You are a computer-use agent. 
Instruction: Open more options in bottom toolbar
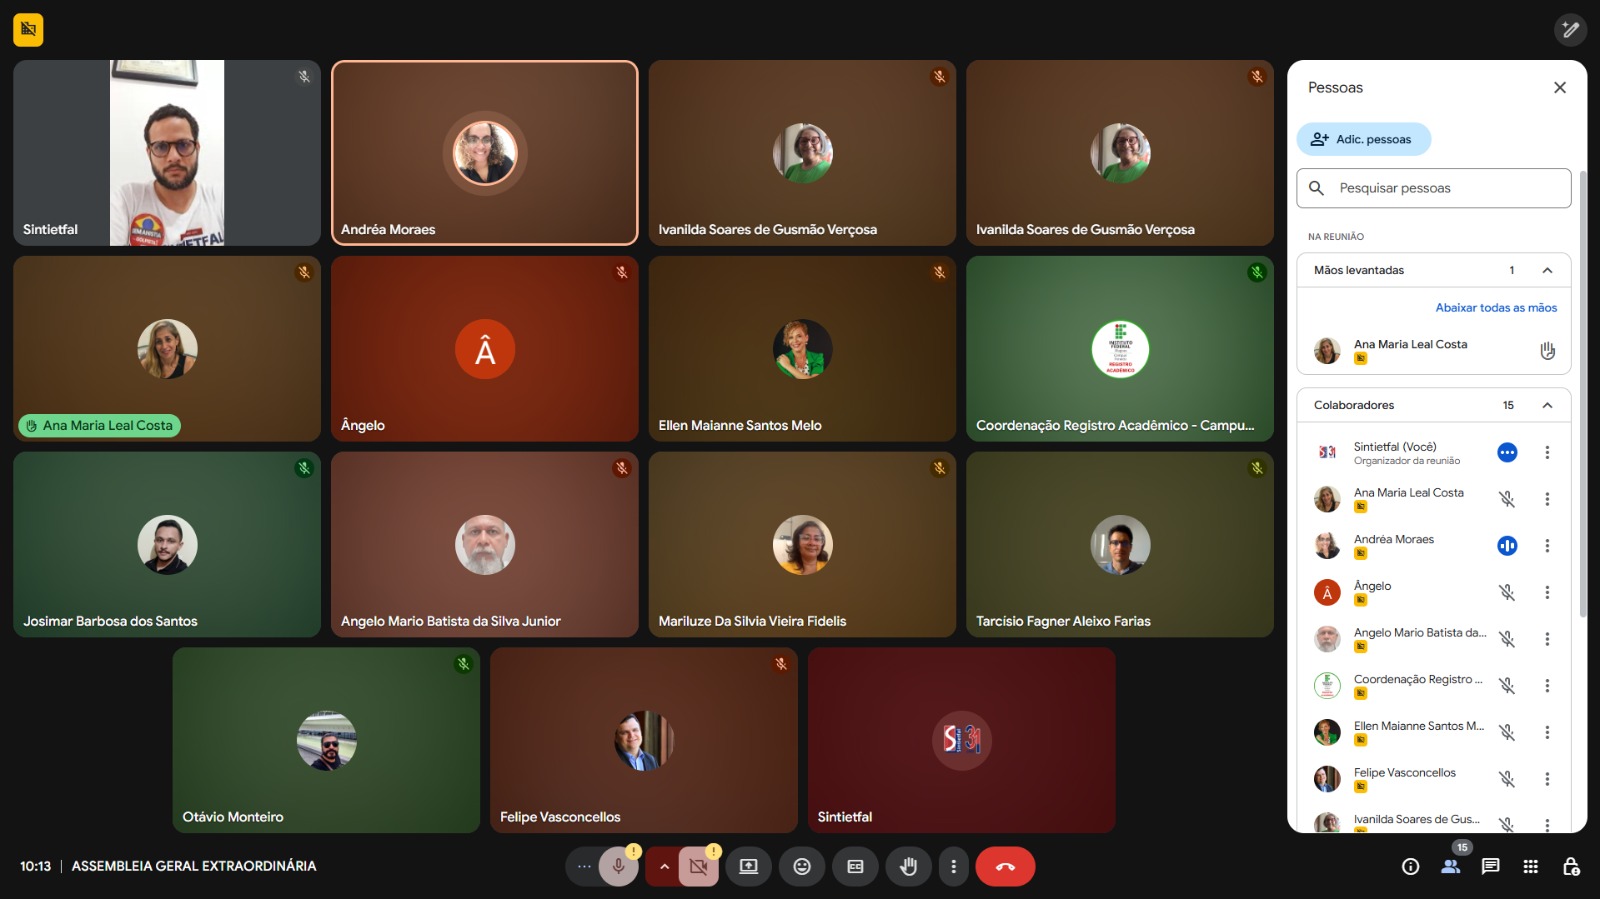tap(953, 867)
